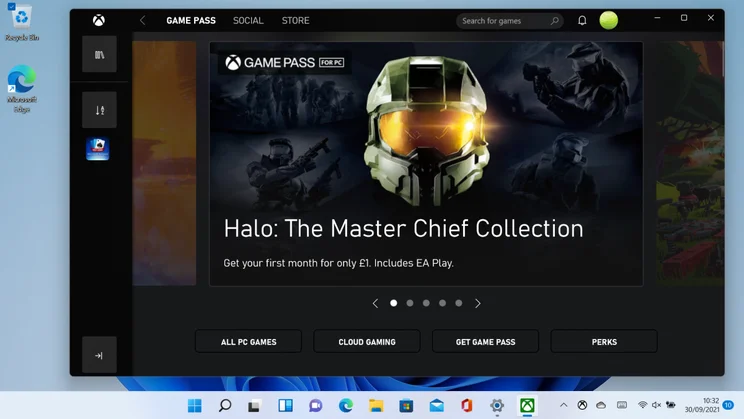This screenshot has width=744, height=419.
Task: Click the PERKS button
Action: (604, 341)
